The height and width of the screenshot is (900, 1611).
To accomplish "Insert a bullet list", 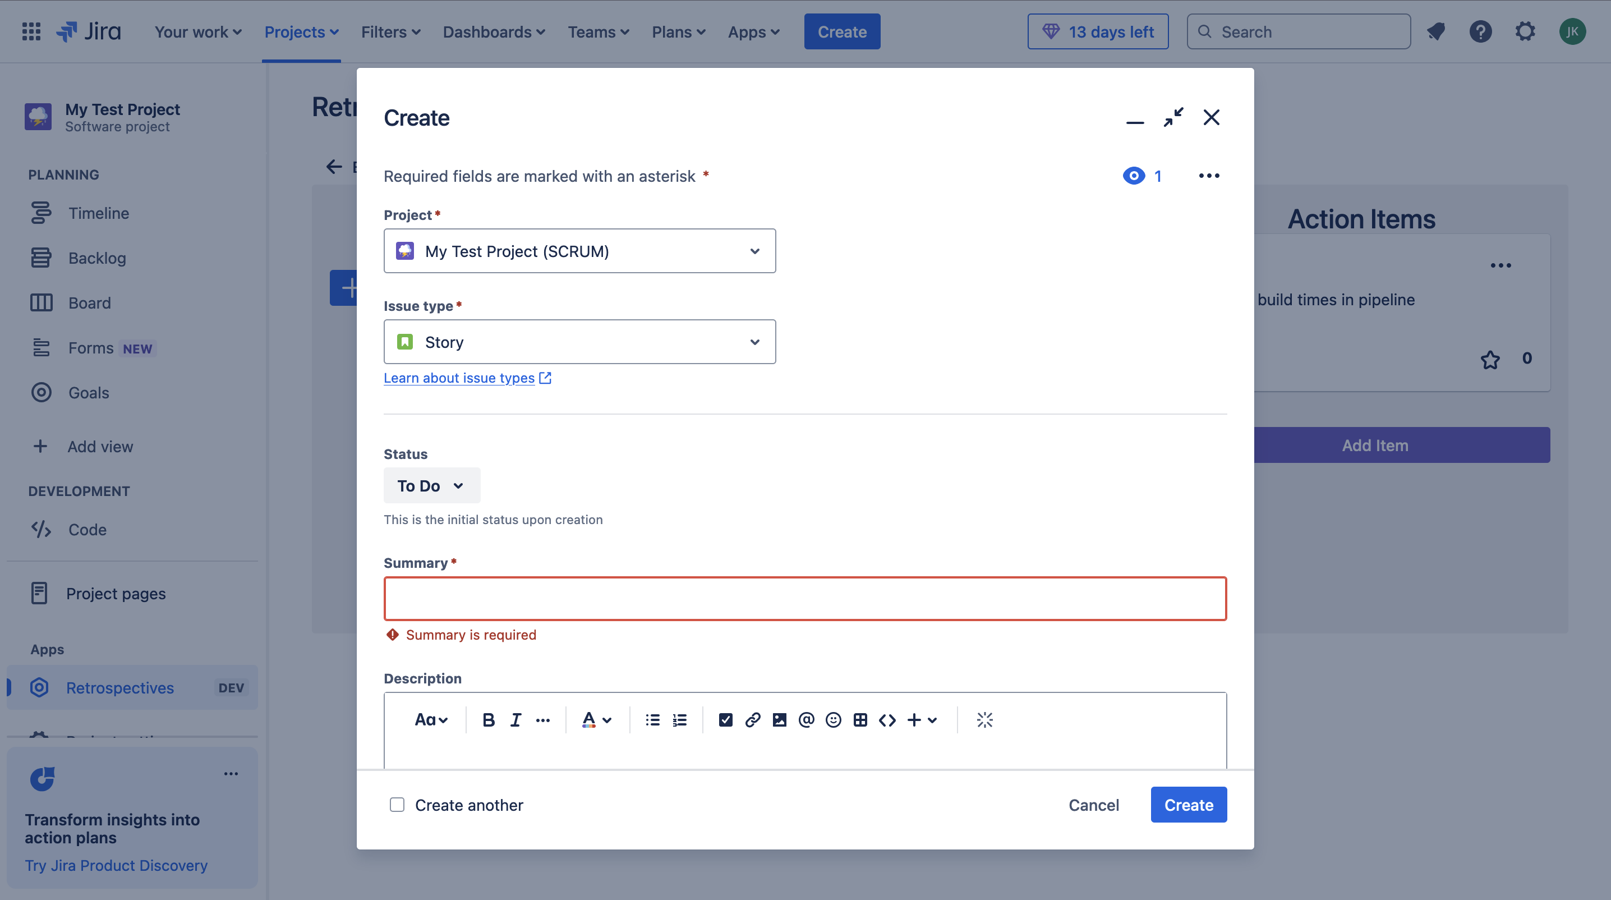I will 652,720.
